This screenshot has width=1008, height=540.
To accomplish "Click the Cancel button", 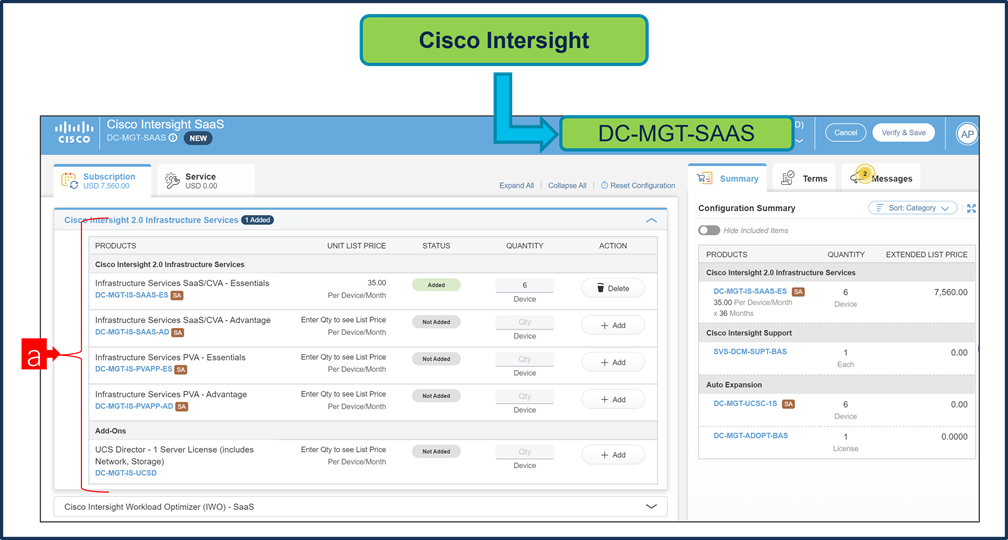I will [845, 132].
